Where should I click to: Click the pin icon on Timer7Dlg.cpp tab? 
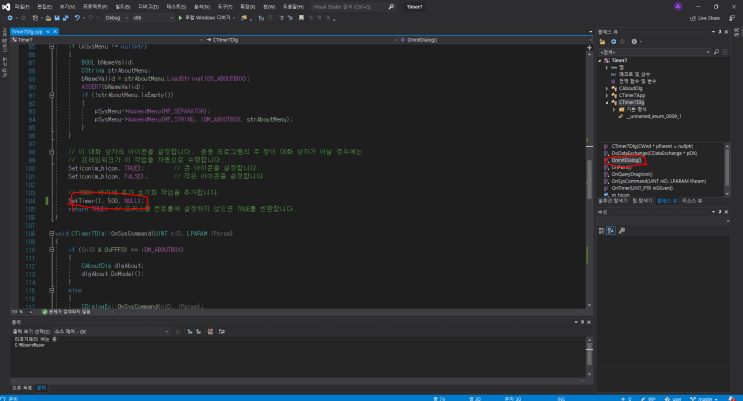pyautogui.click(x=48, y=32)
